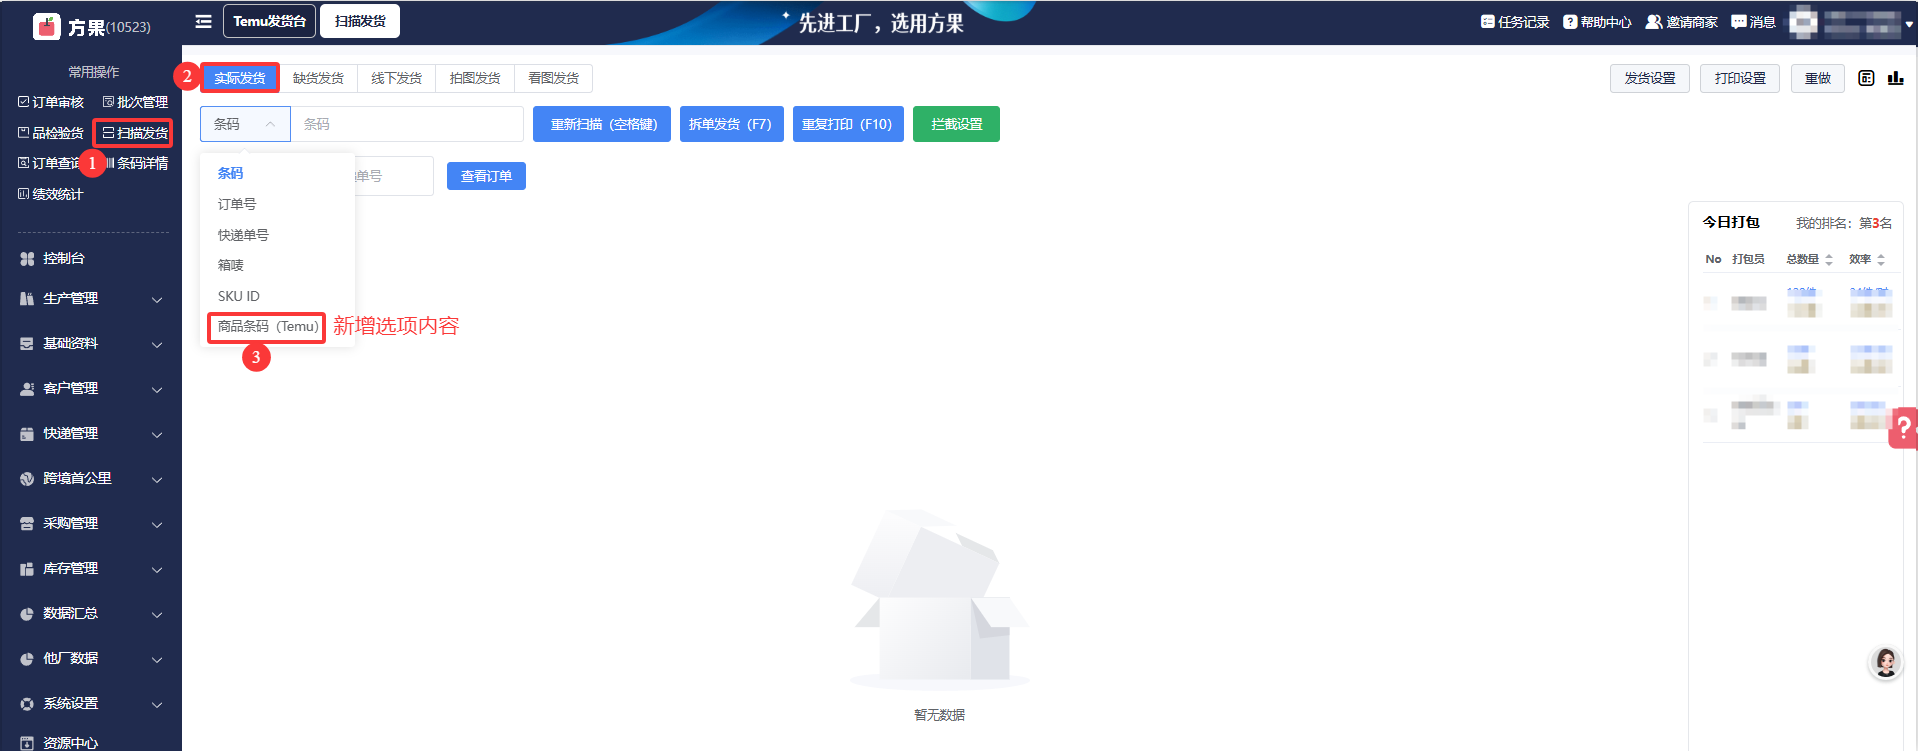
Task: Select the 线下发货 tab
Action: [x=396, y=78]
